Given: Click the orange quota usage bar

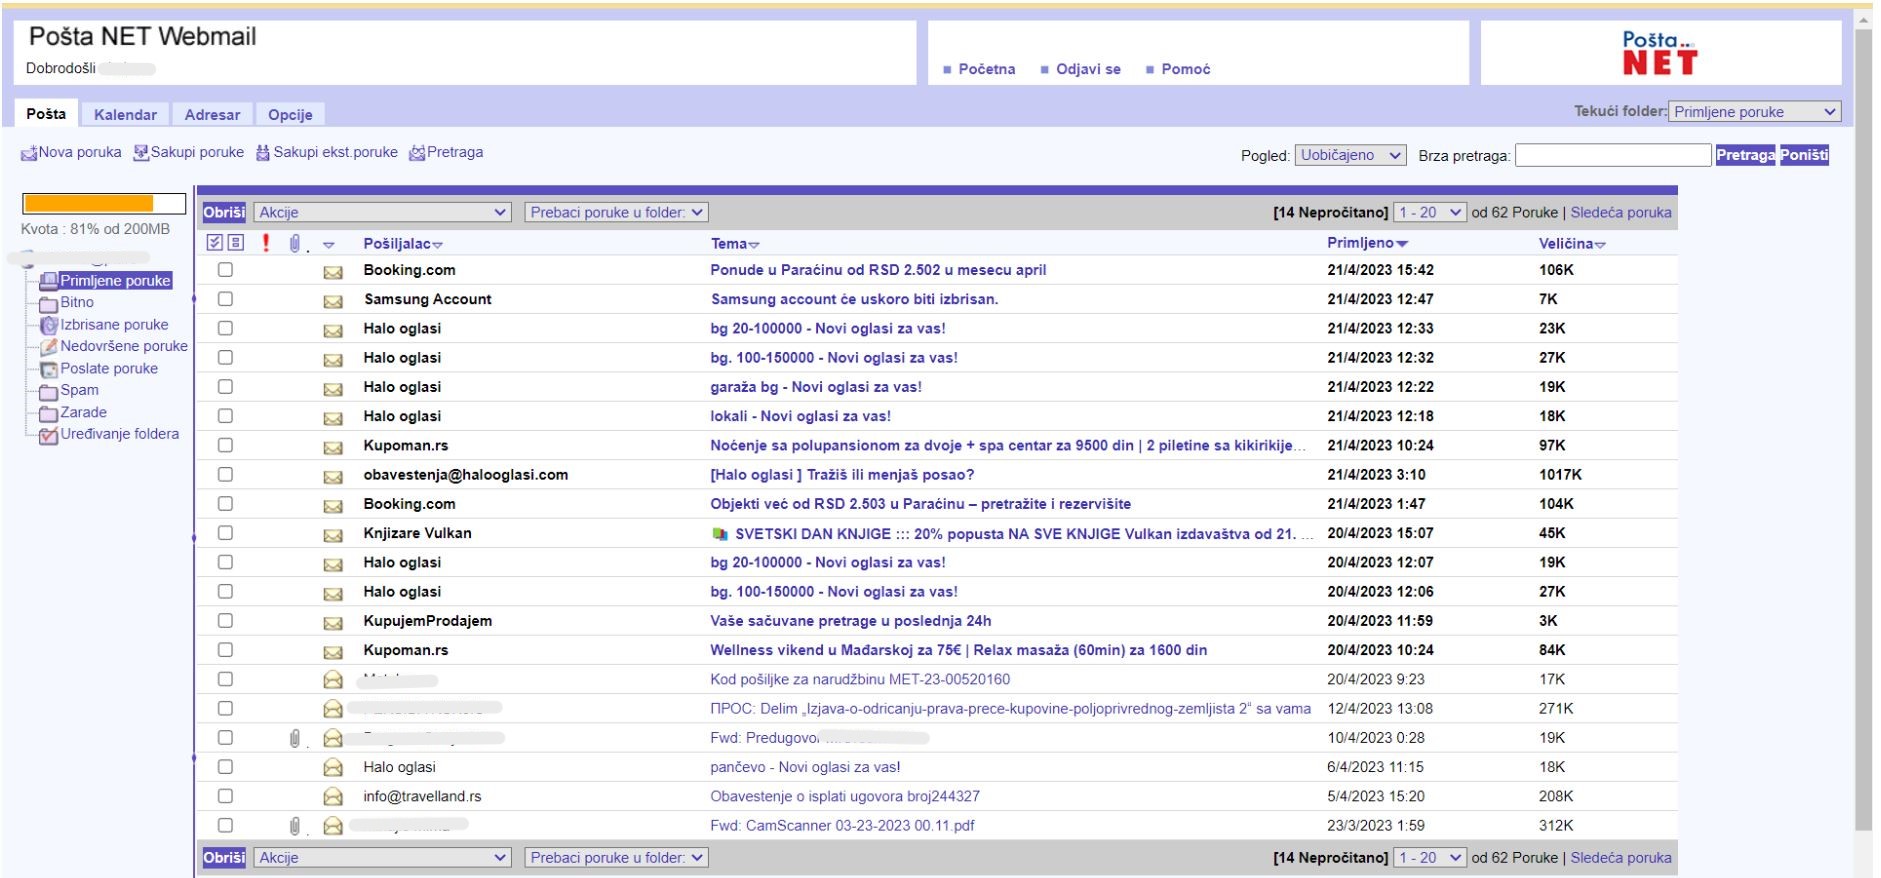Looking at the screenshot, I should pos(88,203).
